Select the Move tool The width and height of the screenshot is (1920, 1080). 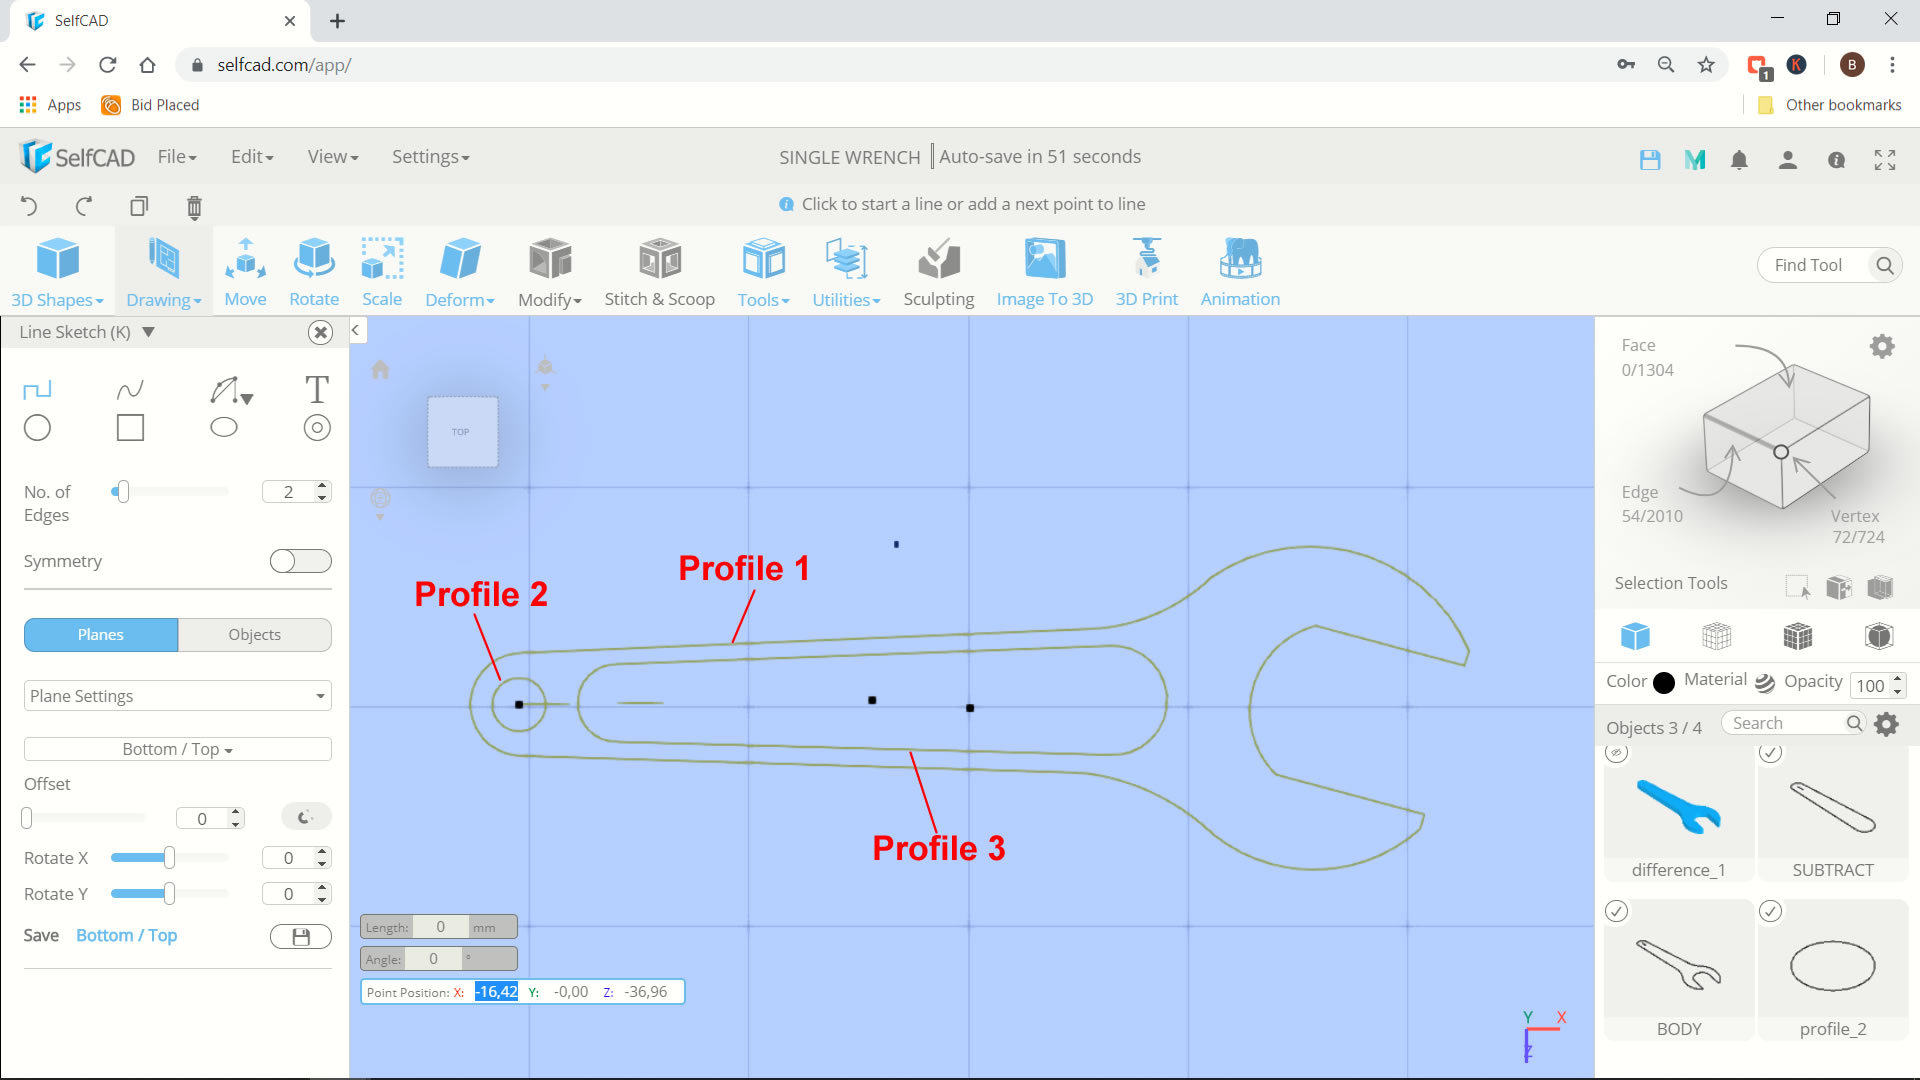pyautogui.click(x=245, y=271)
